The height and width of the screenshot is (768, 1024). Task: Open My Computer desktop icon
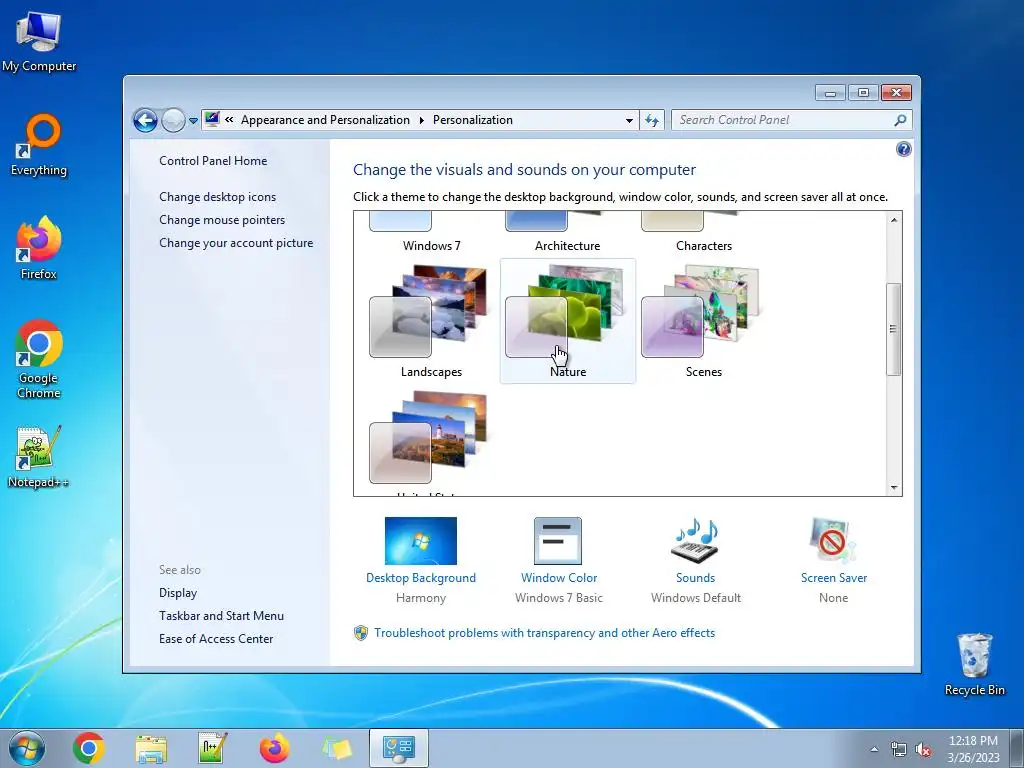pyautogui.click(x=39, y=42)
